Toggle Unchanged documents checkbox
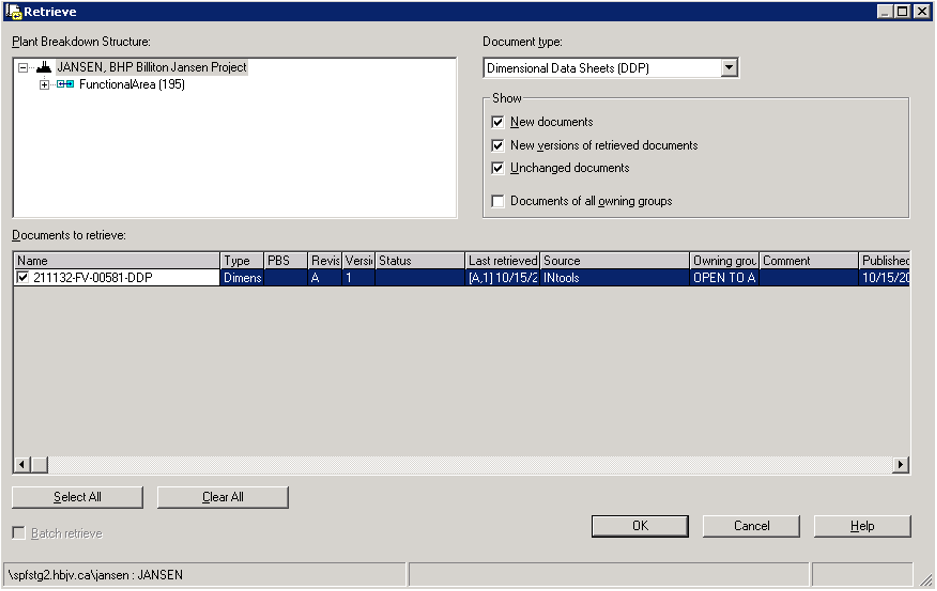This screenshot has width=937, height=591. coord(498,168)
